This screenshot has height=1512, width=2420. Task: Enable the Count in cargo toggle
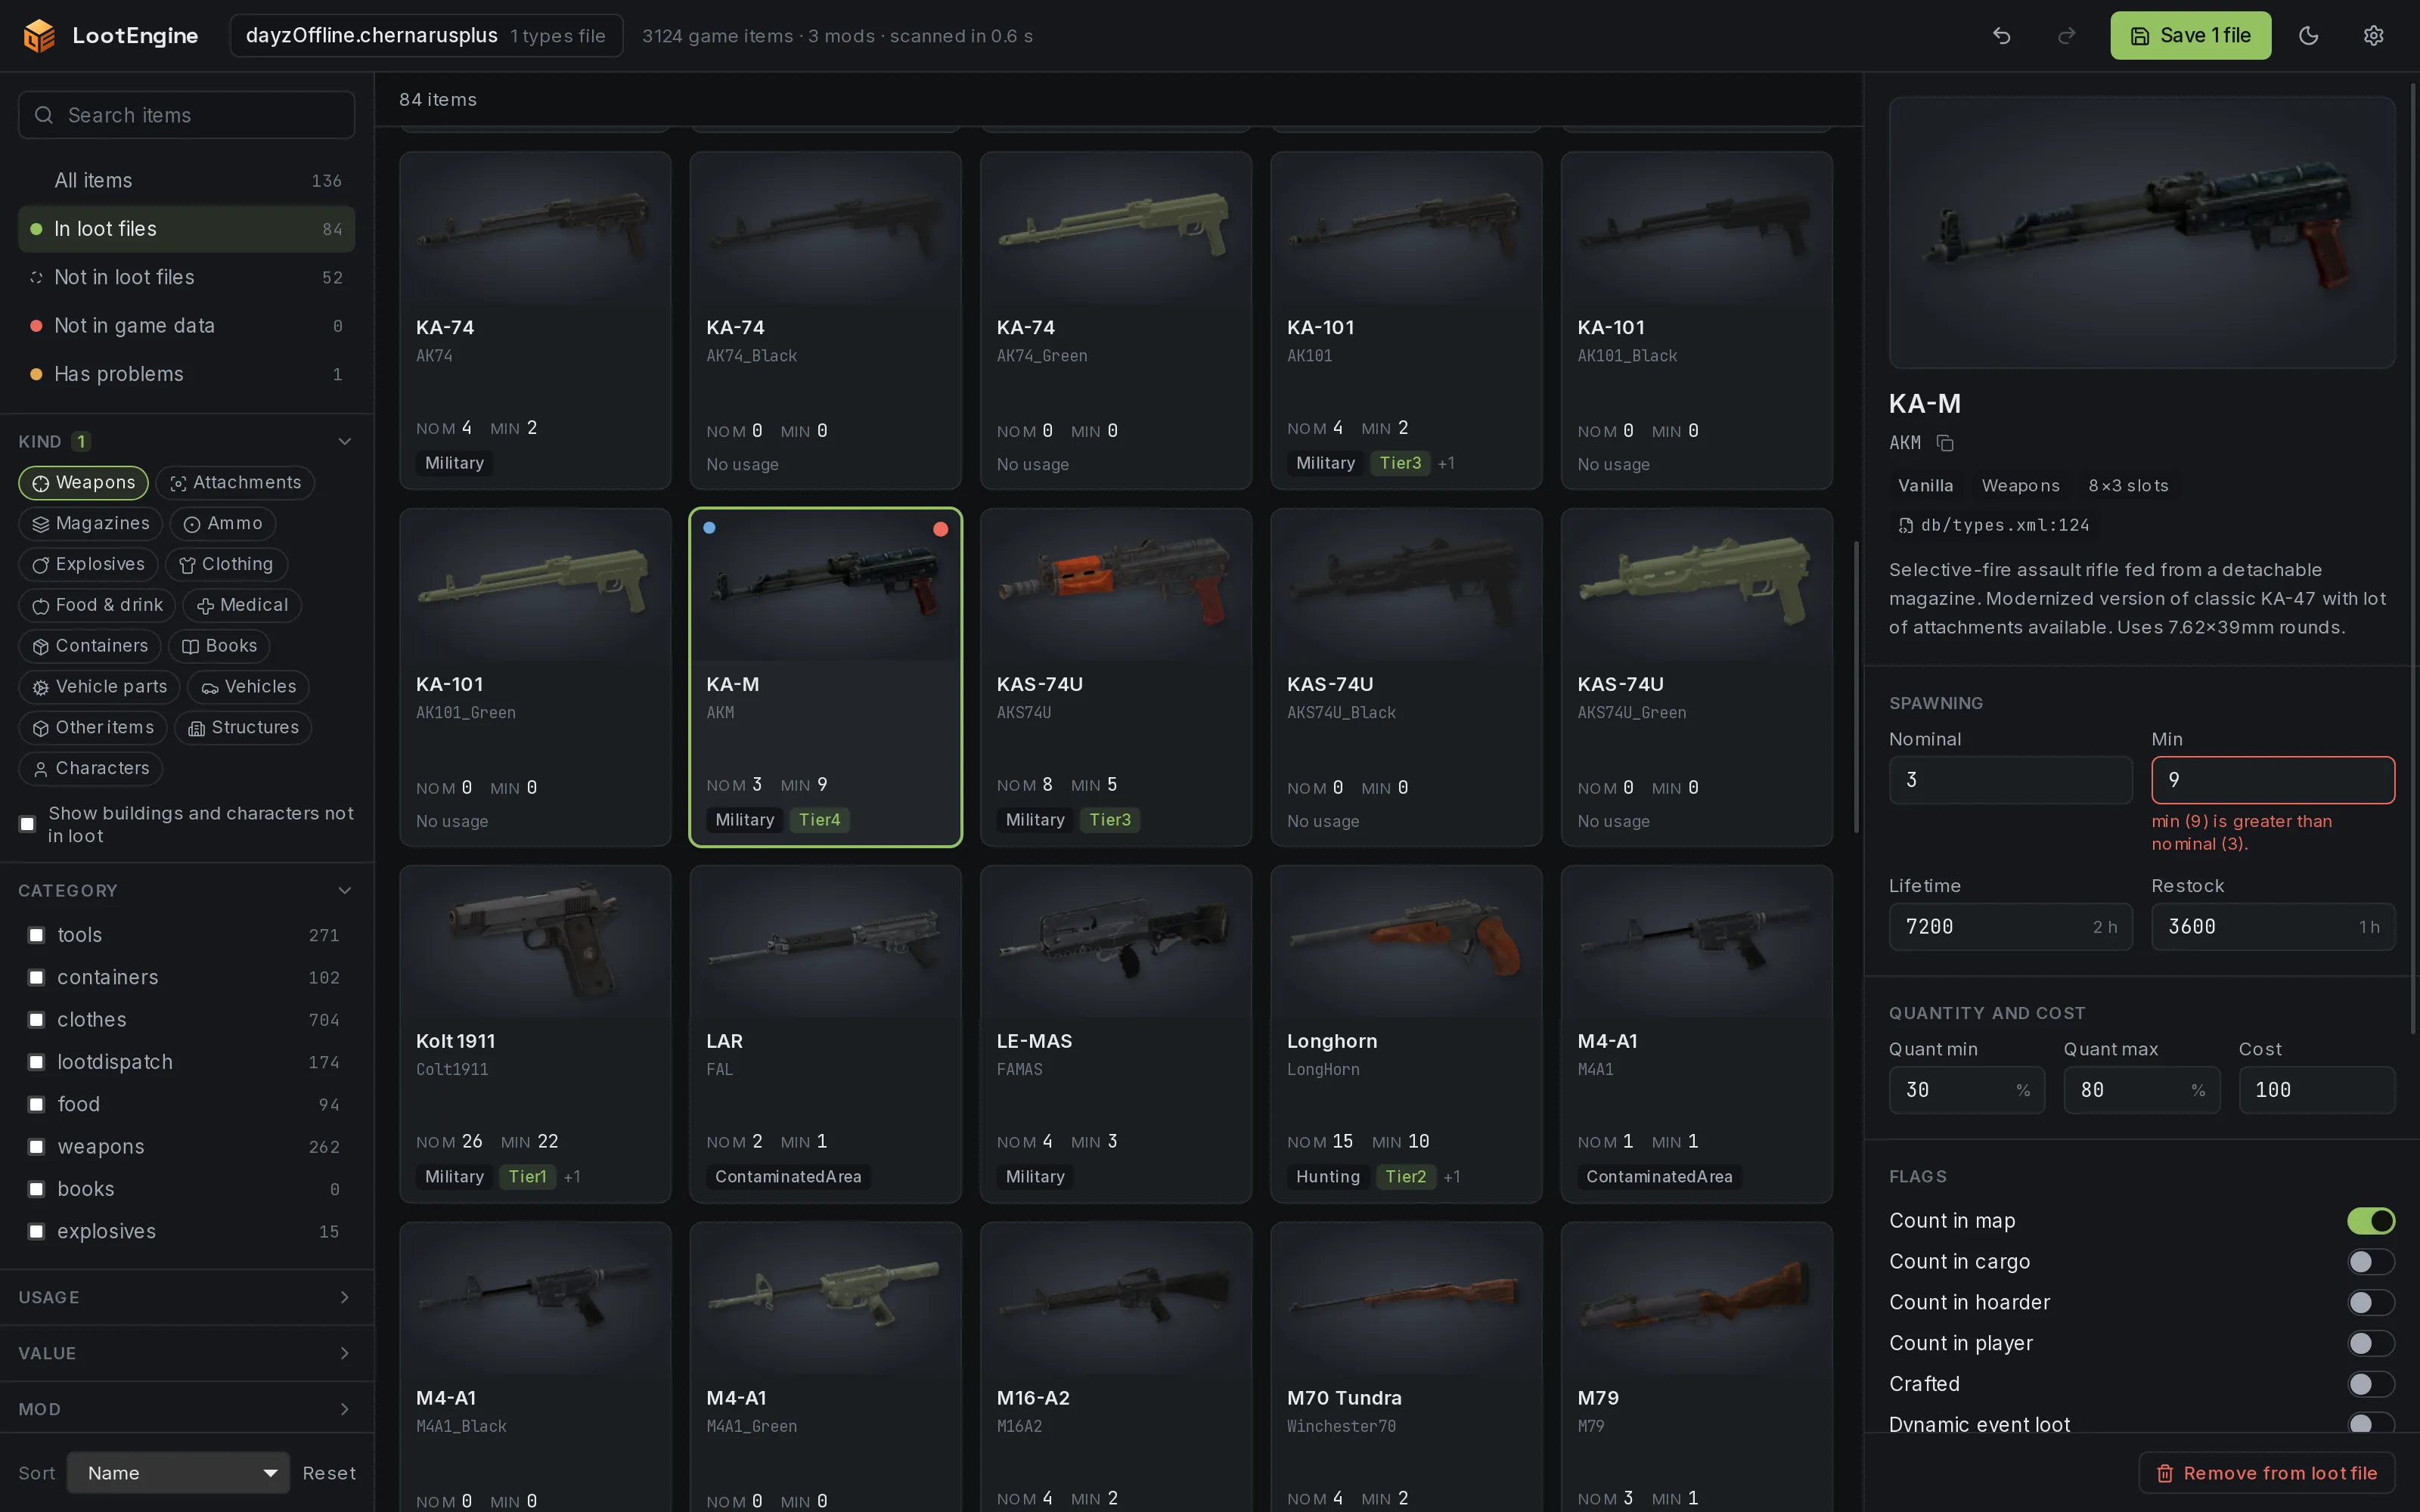tap(2371, 1262)
